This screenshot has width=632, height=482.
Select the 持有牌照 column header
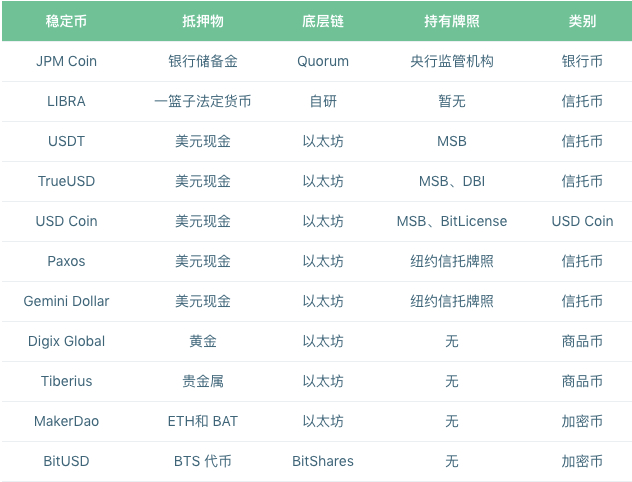[452, 21]
